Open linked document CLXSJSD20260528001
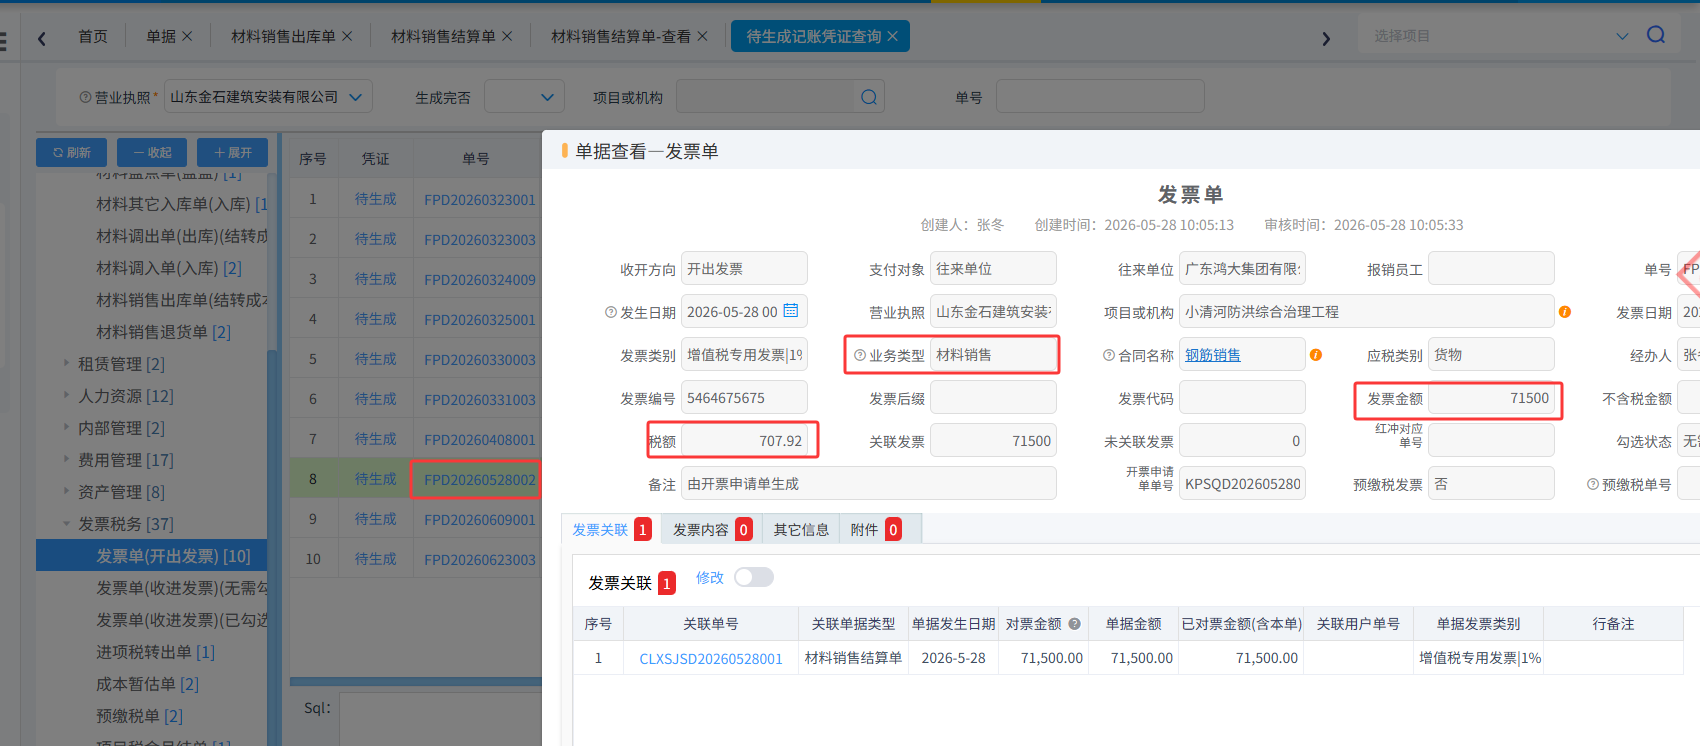Screen dimensions: 1700x746 pos(711,658)
